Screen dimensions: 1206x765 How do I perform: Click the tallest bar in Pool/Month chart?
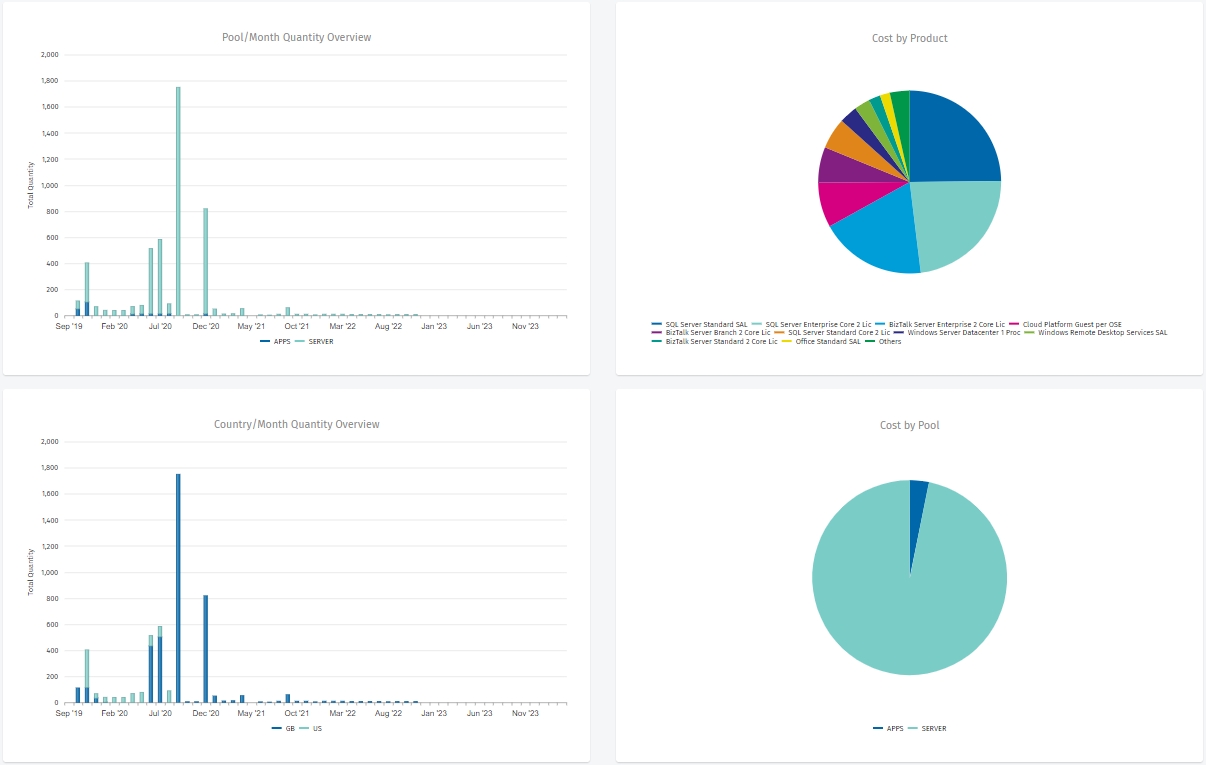click(x=178, y=200)
